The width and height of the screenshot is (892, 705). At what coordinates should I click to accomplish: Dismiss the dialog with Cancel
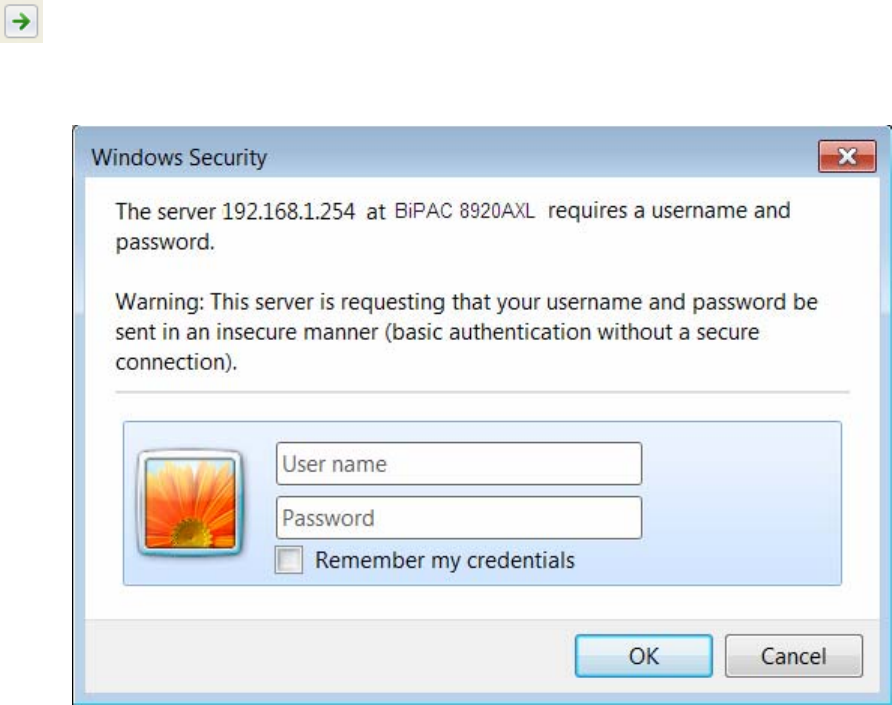(x=794, y=656)
